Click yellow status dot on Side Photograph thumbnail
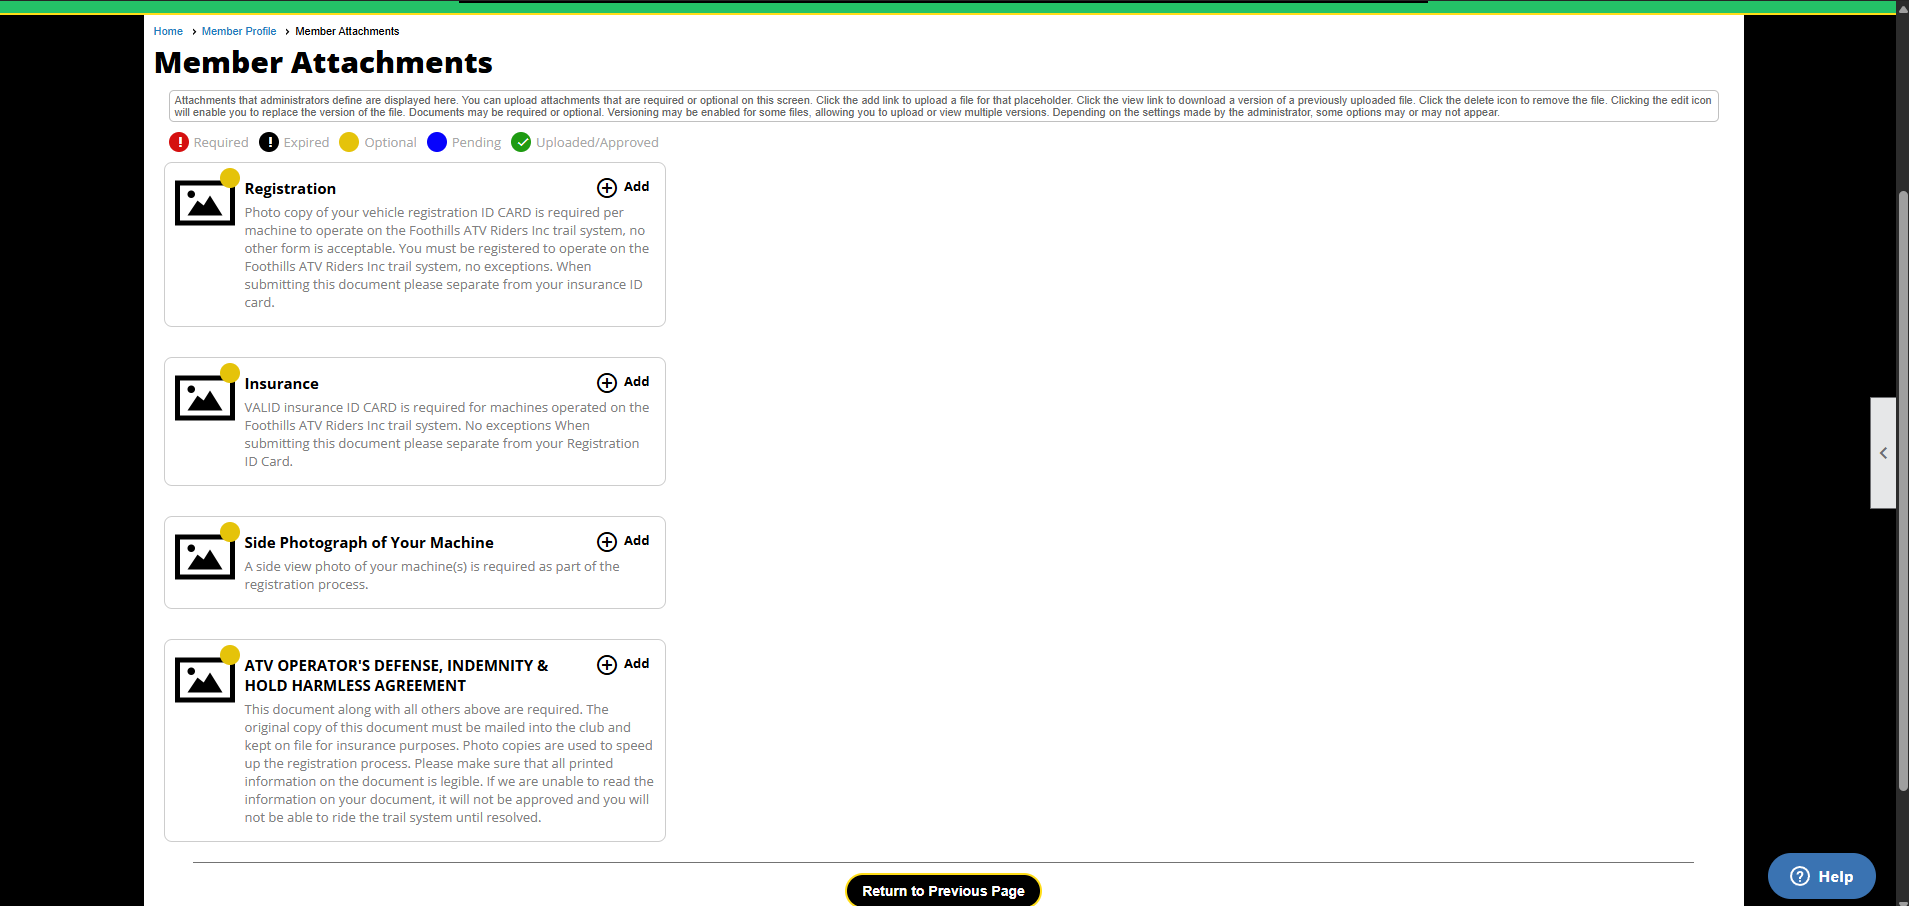This screenshot has height=906, width=1909. click(x=230, y=532)
